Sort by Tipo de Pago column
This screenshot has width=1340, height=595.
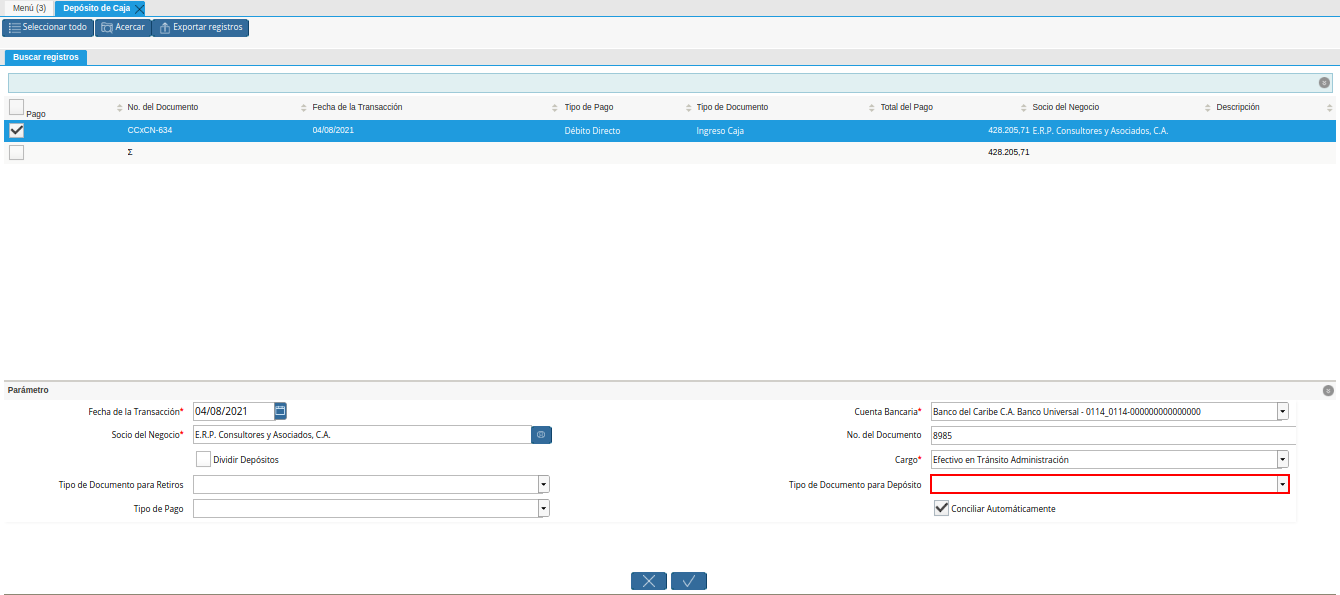coord(589,107)
